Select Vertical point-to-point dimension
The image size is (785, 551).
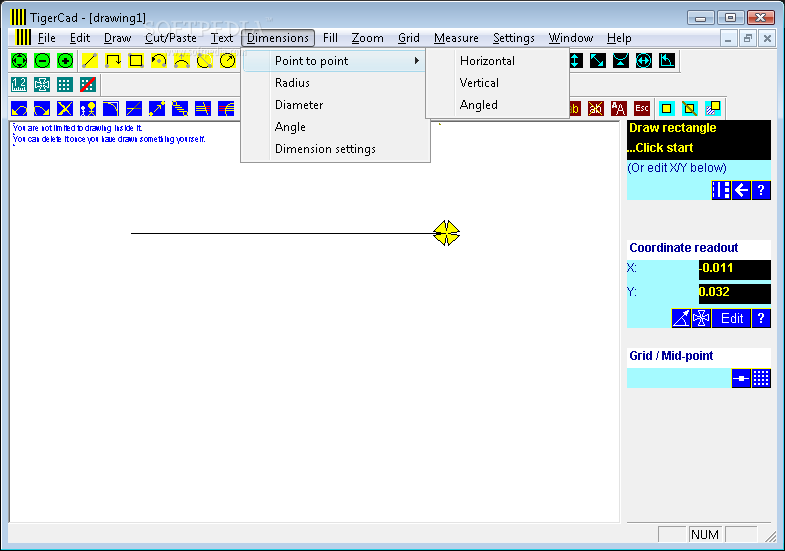[x=498, y=83]
